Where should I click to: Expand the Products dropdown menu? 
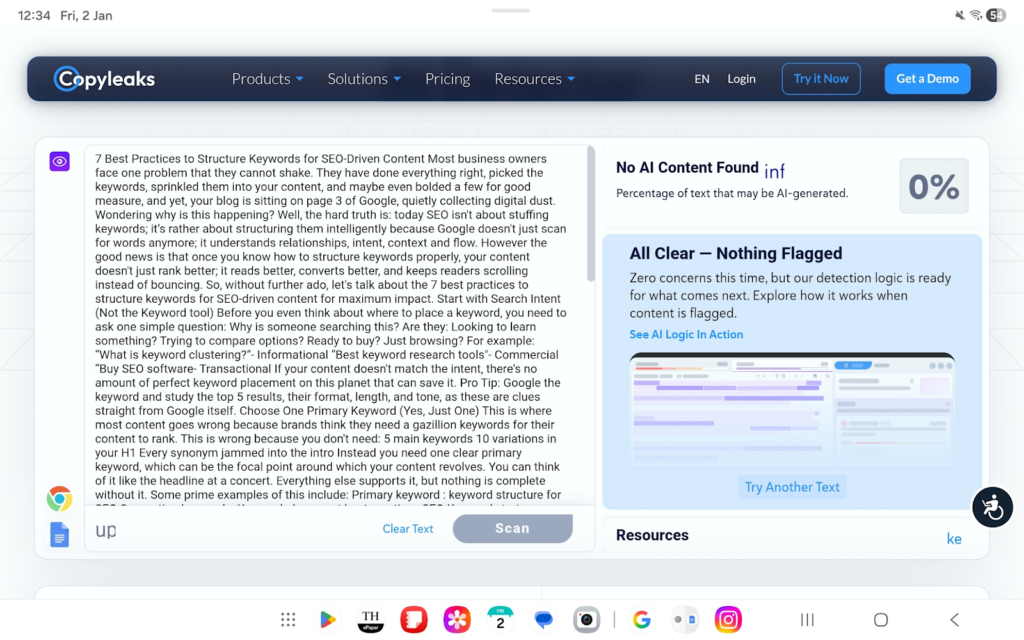coord(267,79)
